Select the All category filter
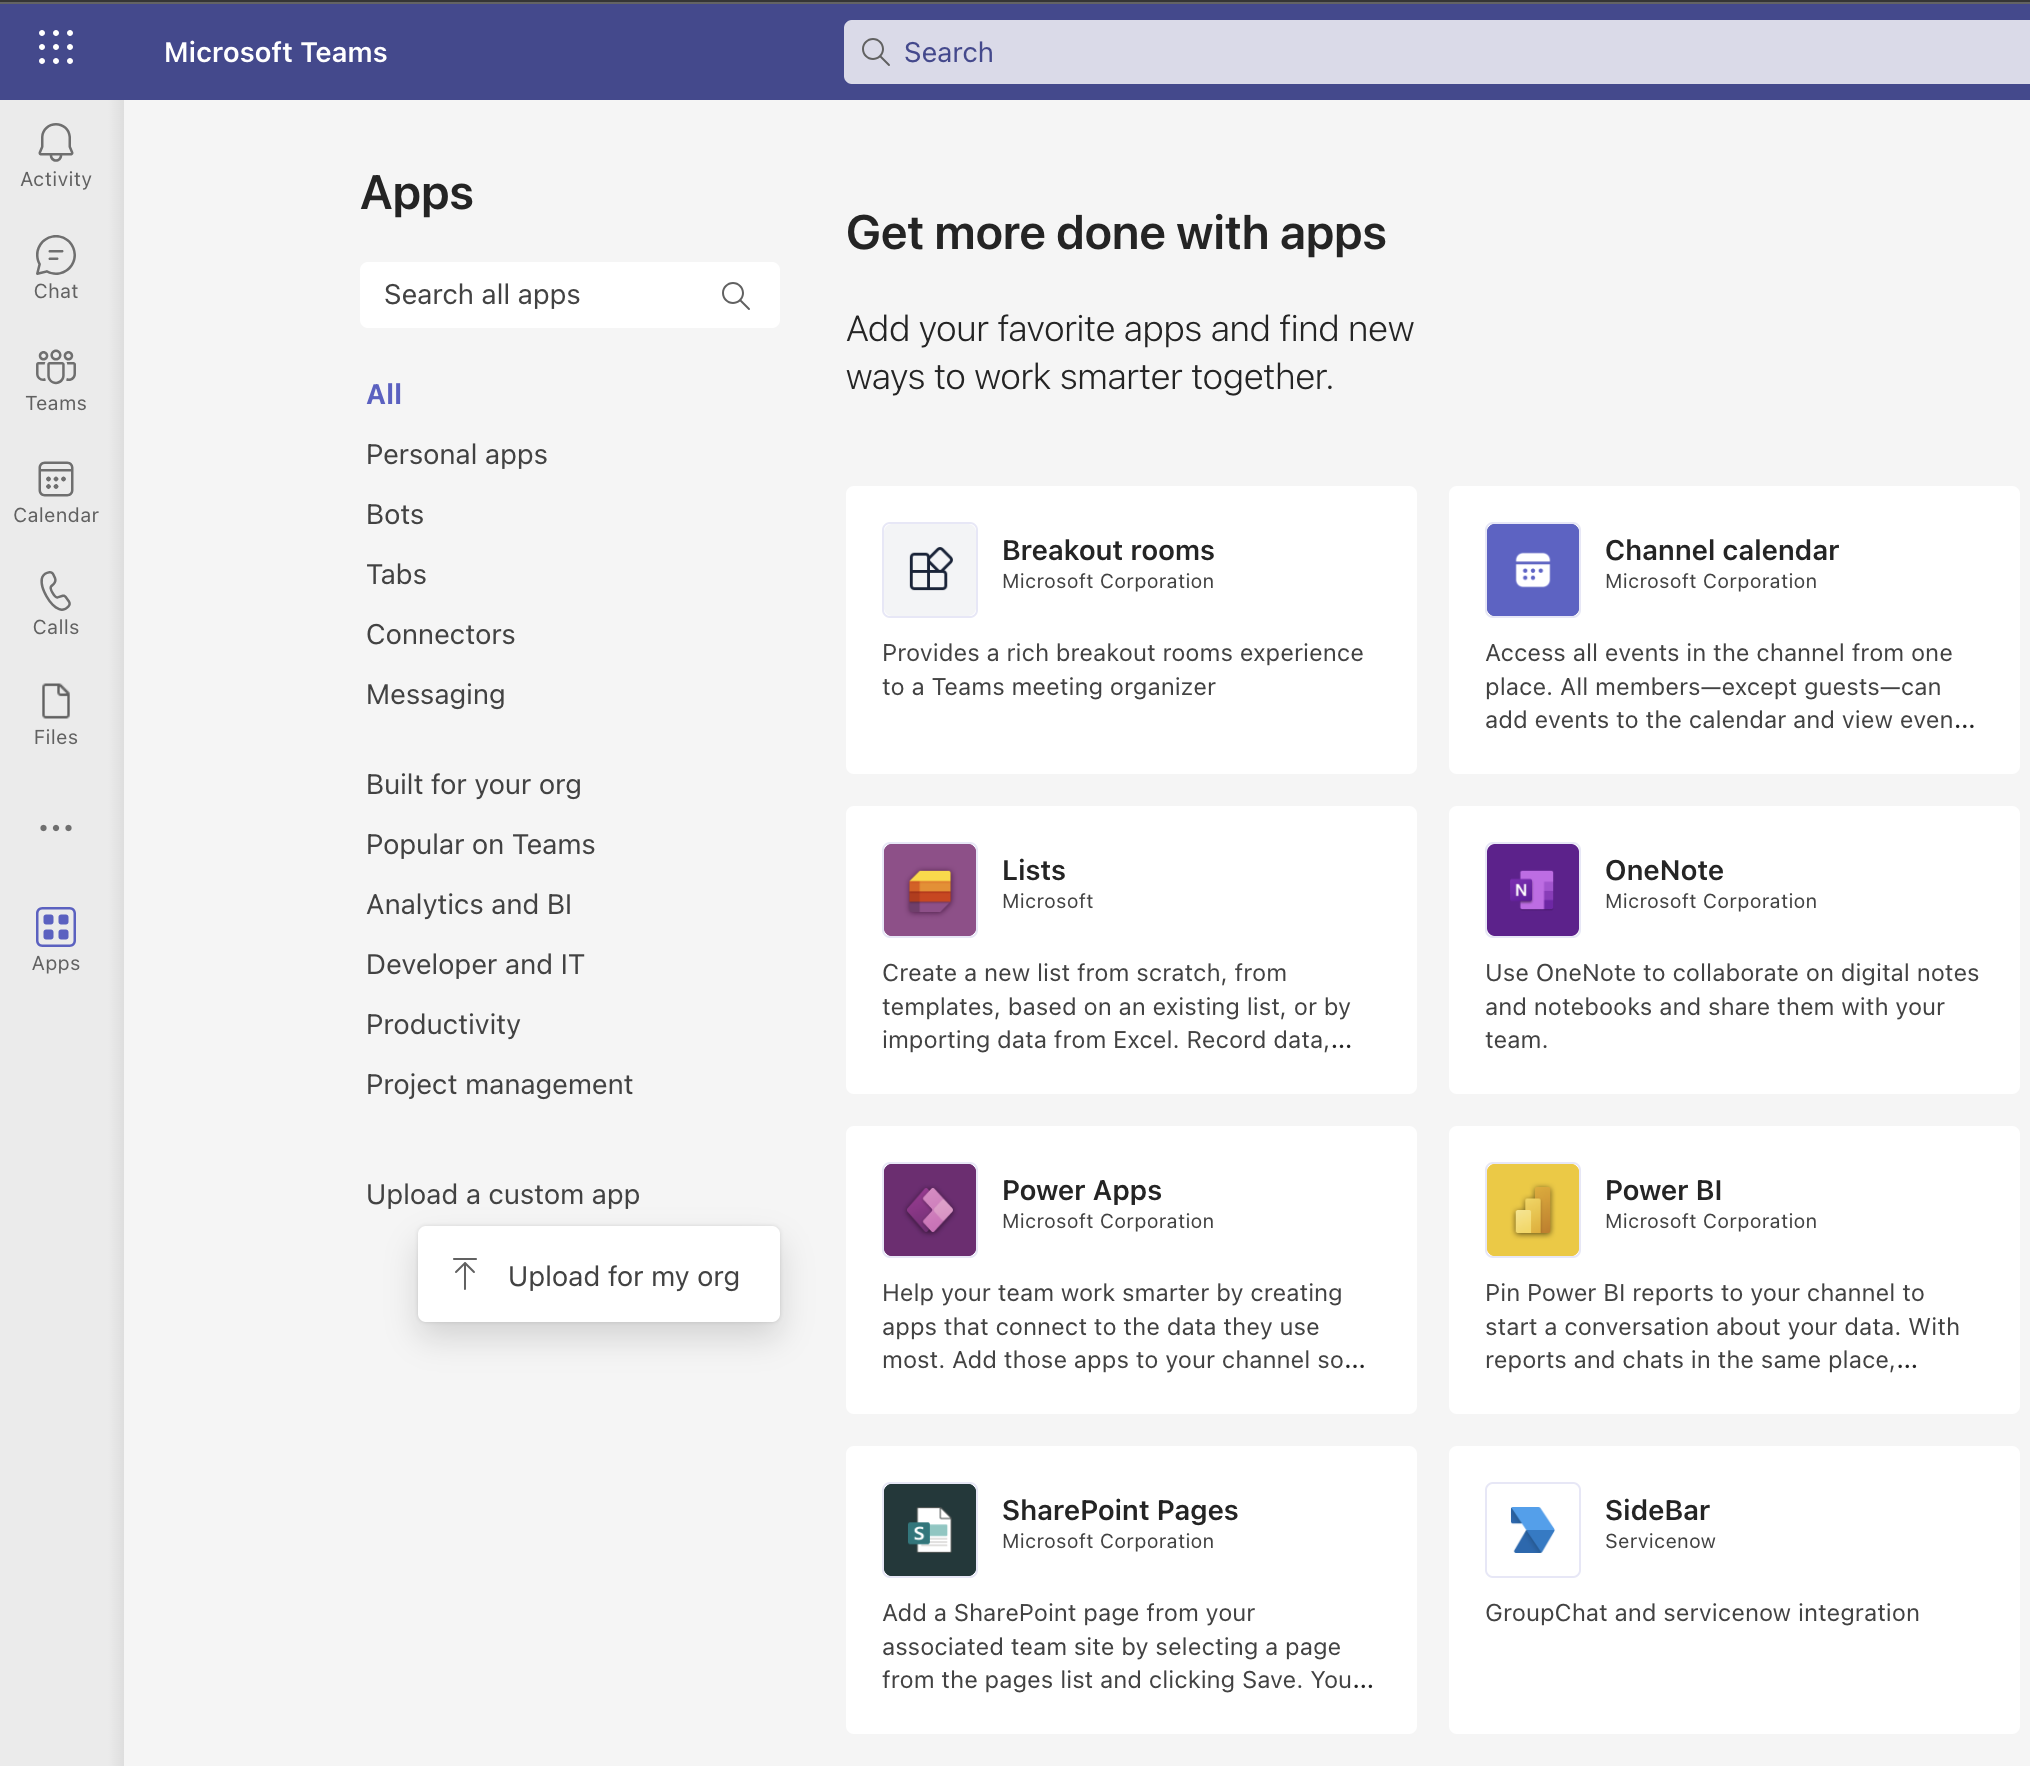Screen dimensions: 2030x1766 coord(384,394)
